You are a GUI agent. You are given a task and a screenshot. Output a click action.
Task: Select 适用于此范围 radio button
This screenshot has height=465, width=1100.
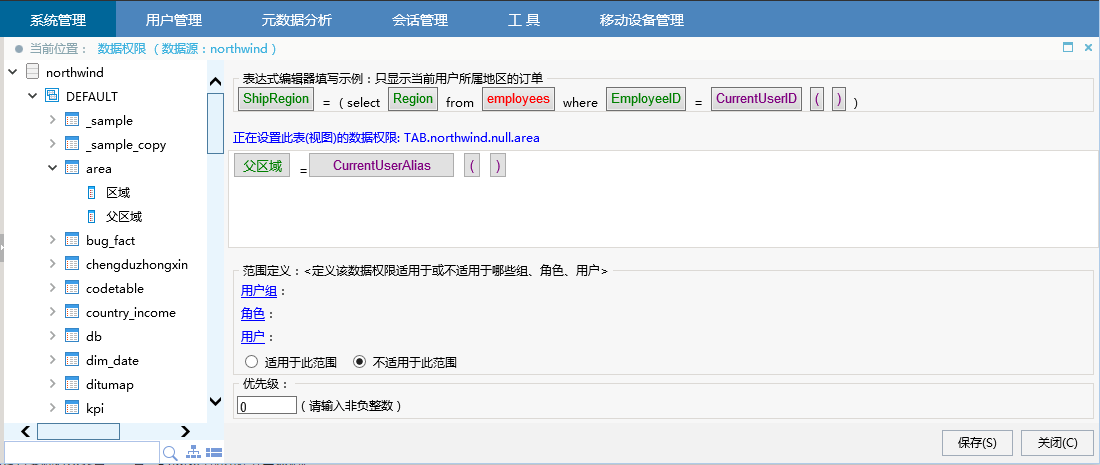pos(251,363)
